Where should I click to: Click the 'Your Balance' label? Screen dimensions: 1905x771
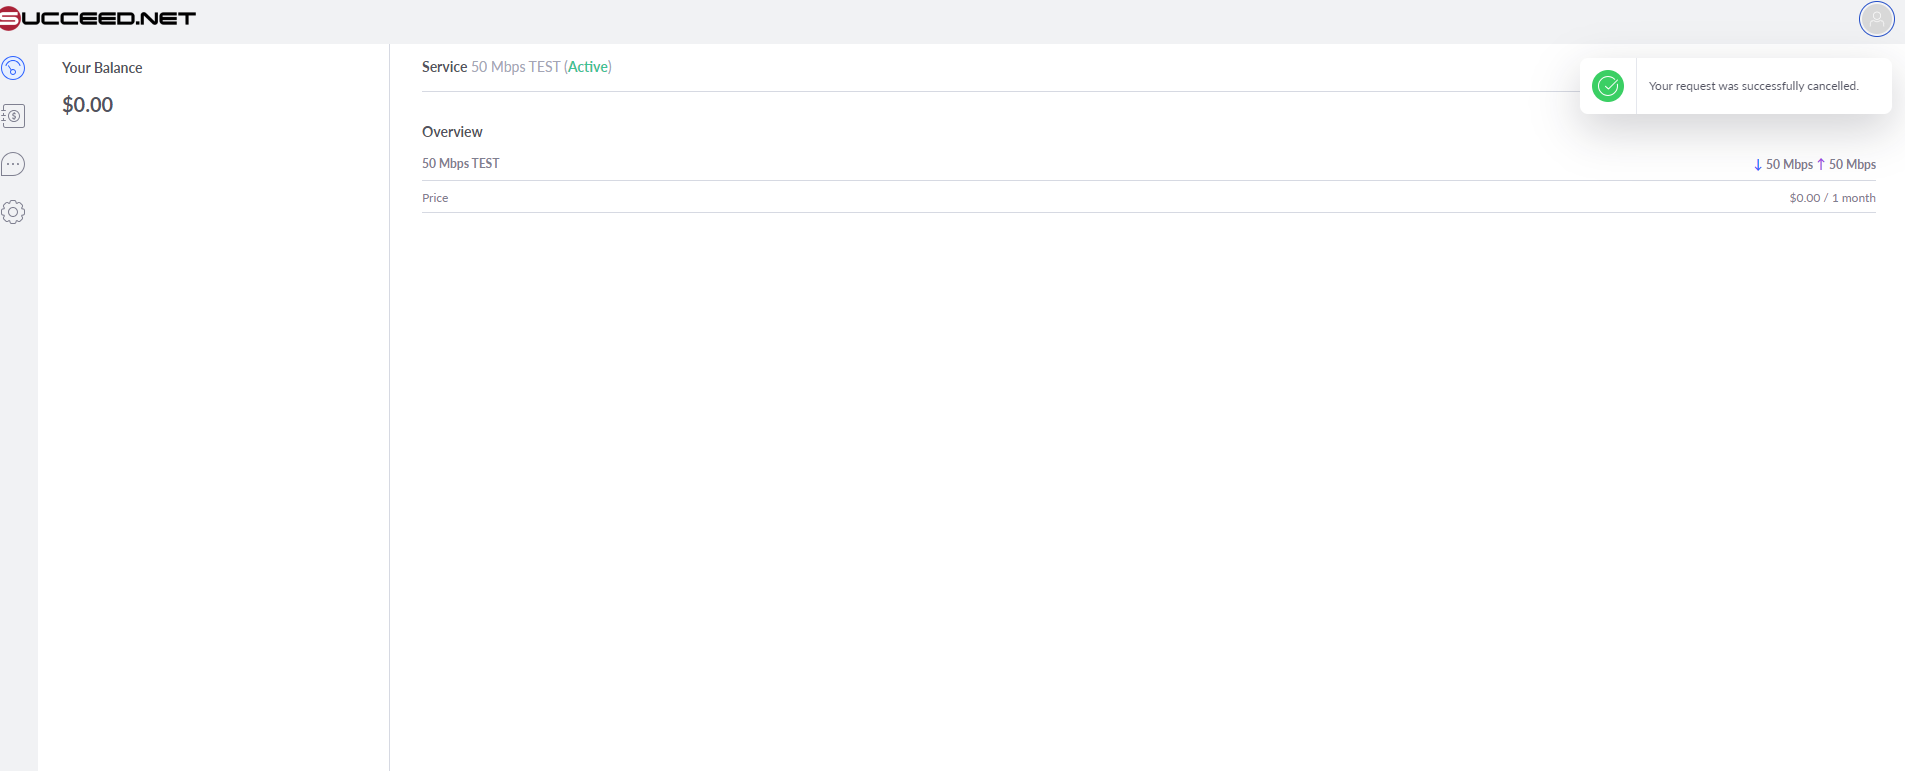(x=102, y=68)
